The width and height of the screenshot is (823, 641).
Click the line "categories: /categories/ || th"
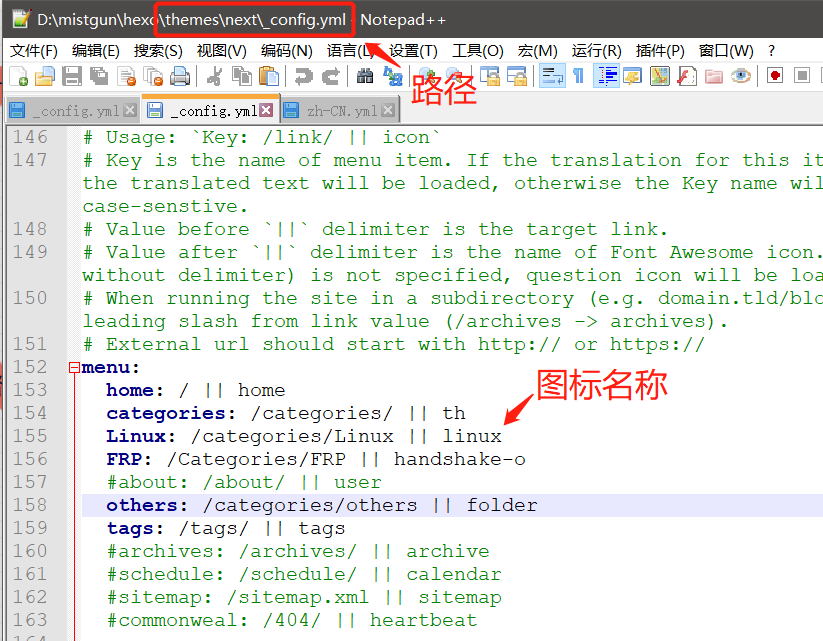[286, 413]
